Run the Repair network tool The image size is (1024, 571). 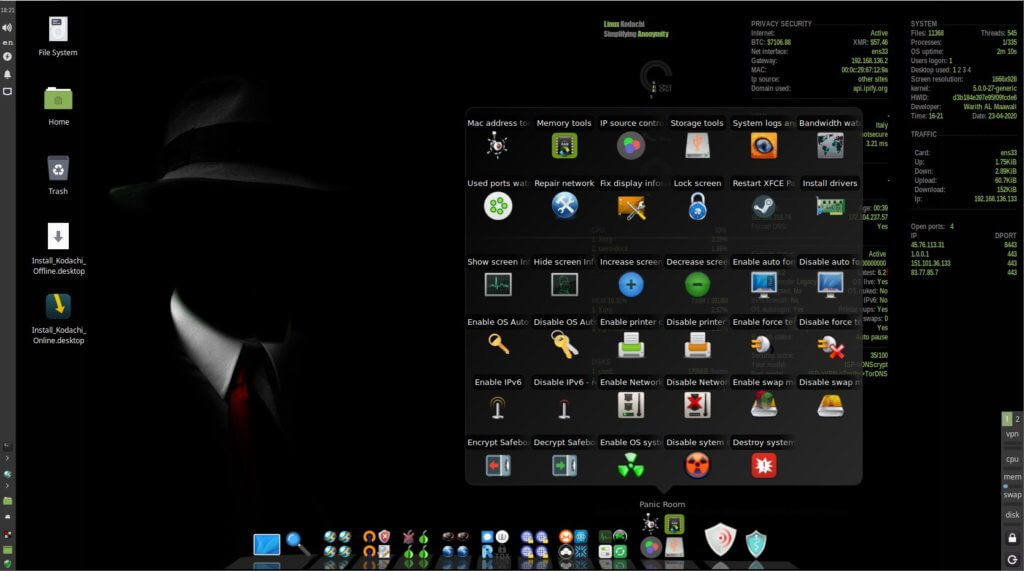564,206
